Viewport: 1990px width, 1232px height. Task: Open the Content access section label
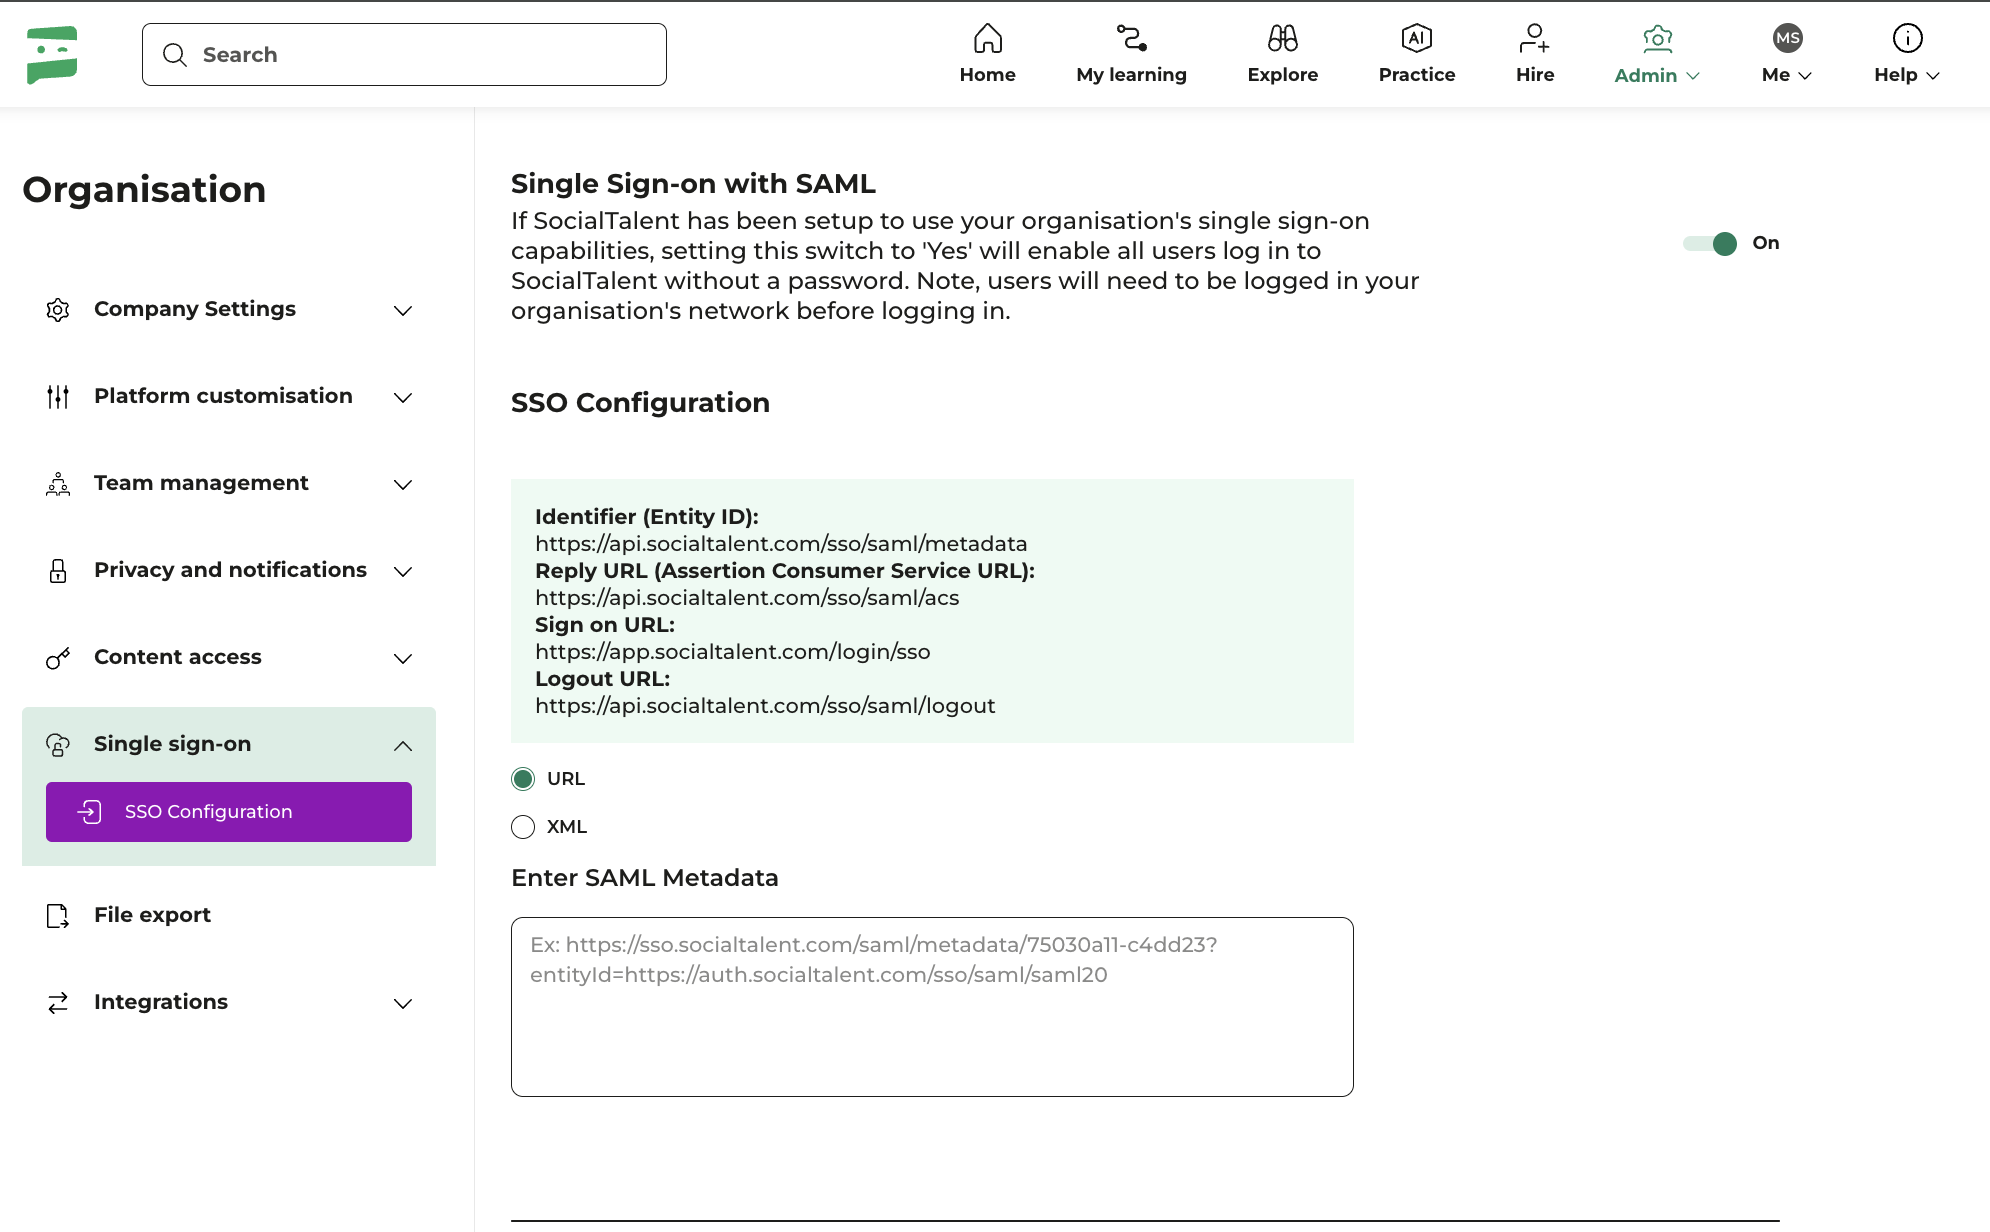click(x=178, y=657)
